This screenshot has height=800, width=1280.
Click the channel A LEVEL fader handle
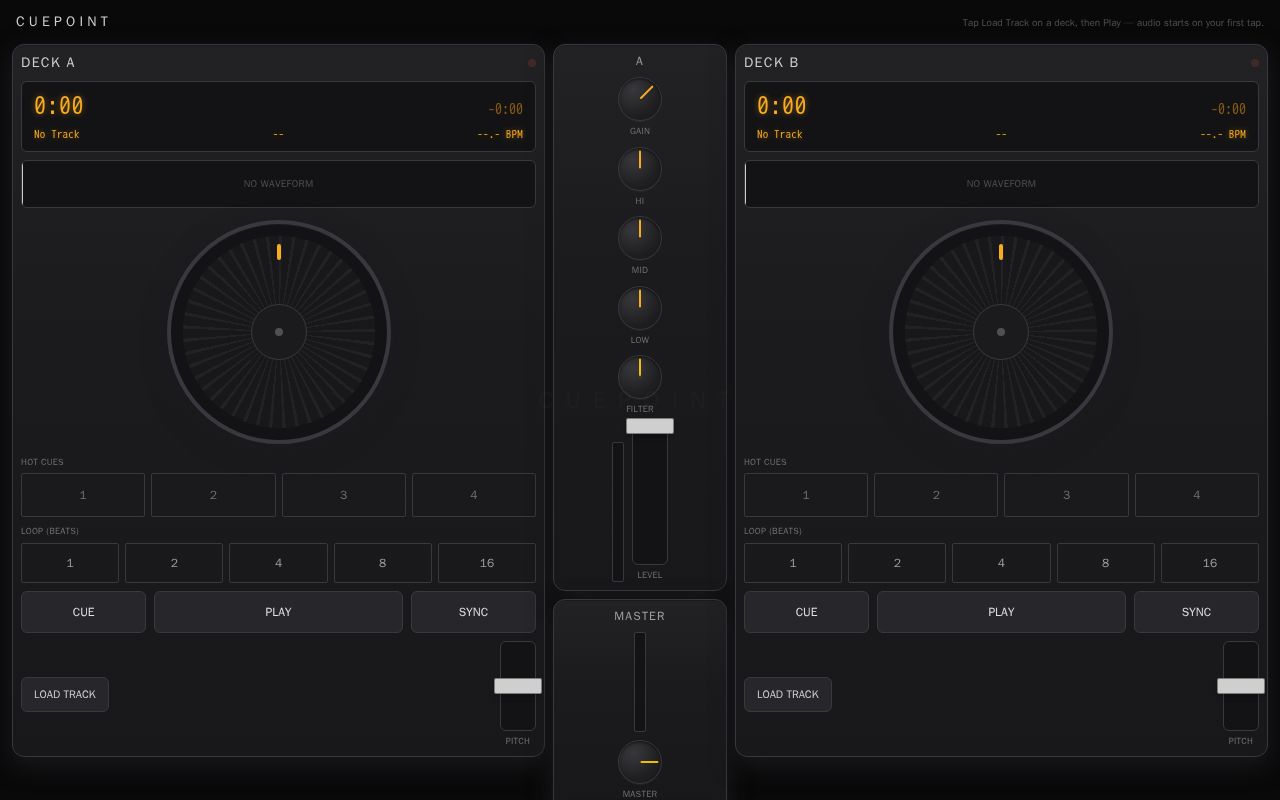[650, 426]
